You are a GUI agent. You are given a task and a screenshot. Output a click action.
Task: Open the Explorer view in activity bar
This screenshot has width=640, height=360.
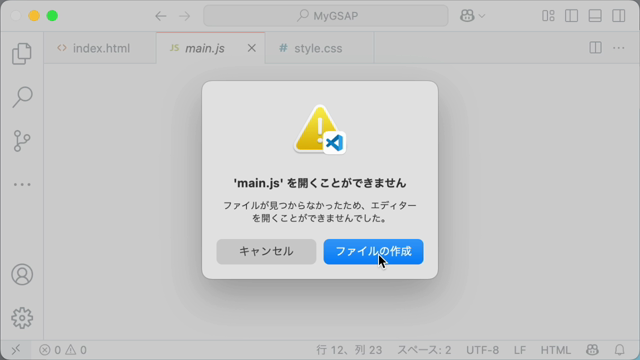click(x=22, y=53)
